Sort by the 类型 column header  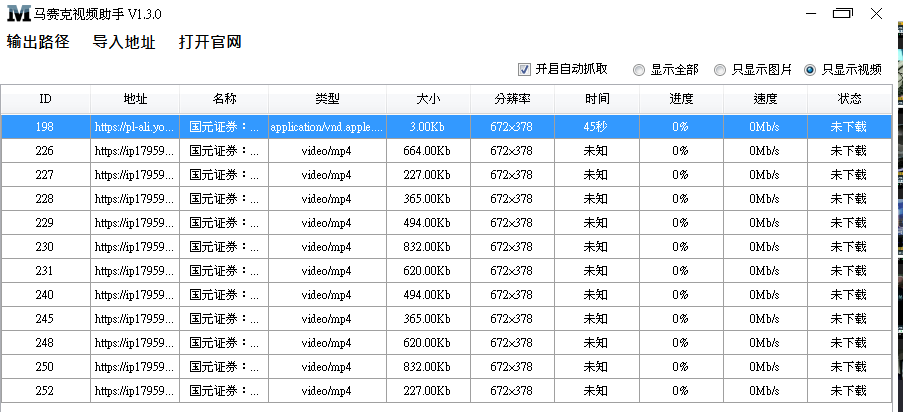(327, 99)
